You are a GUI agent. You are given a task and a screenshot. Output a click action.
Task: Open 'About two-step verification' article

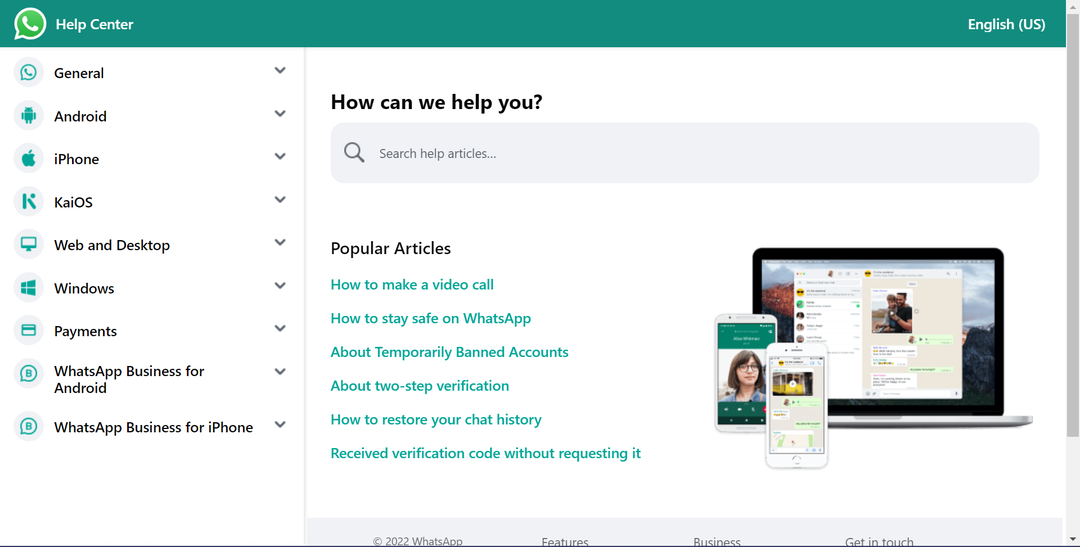(x=419, y=386)
